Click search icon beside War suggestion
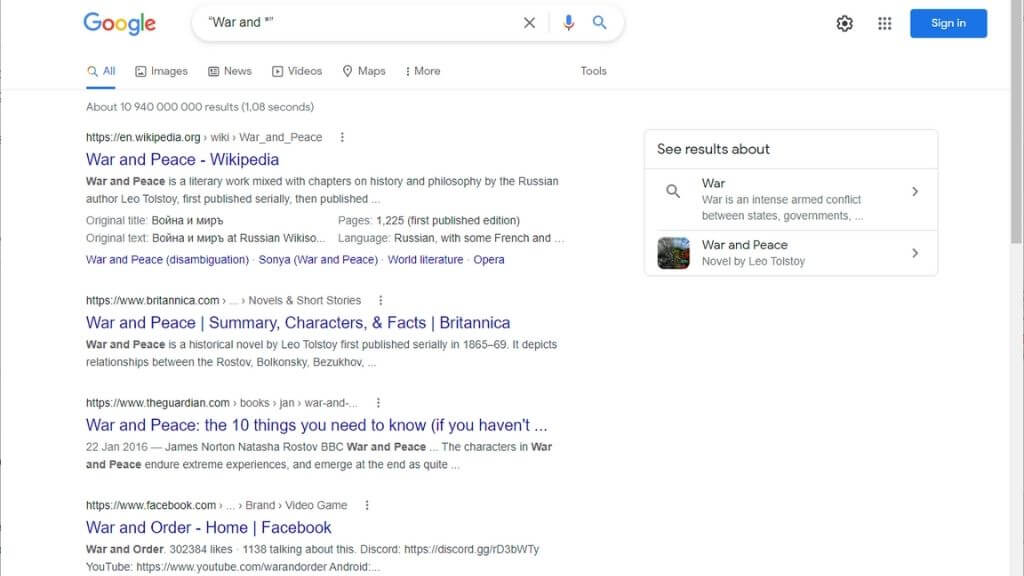Viewport: 1024px width, 576px height. (x=673, y=191)
